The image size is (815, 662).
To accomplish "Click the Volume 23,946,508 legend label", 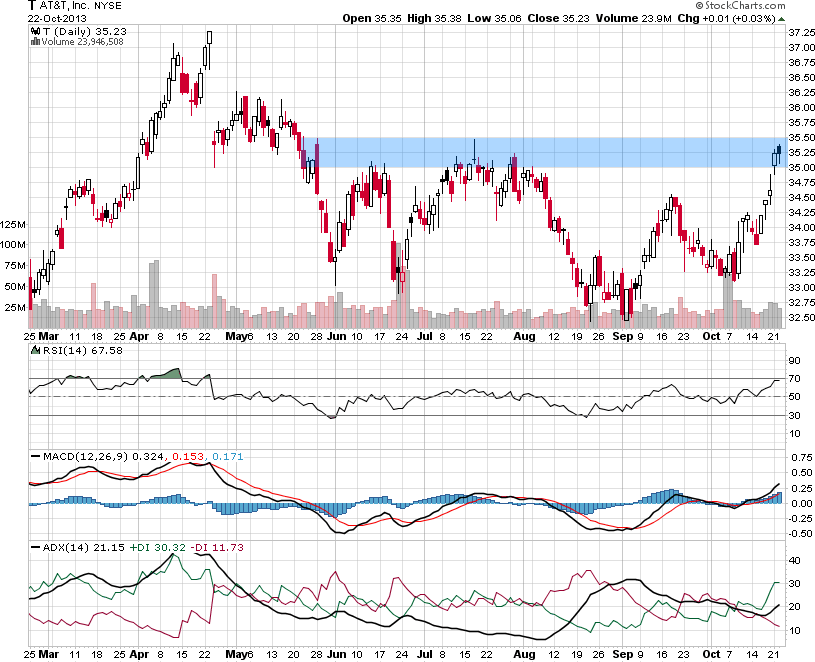I will (82, 42).
